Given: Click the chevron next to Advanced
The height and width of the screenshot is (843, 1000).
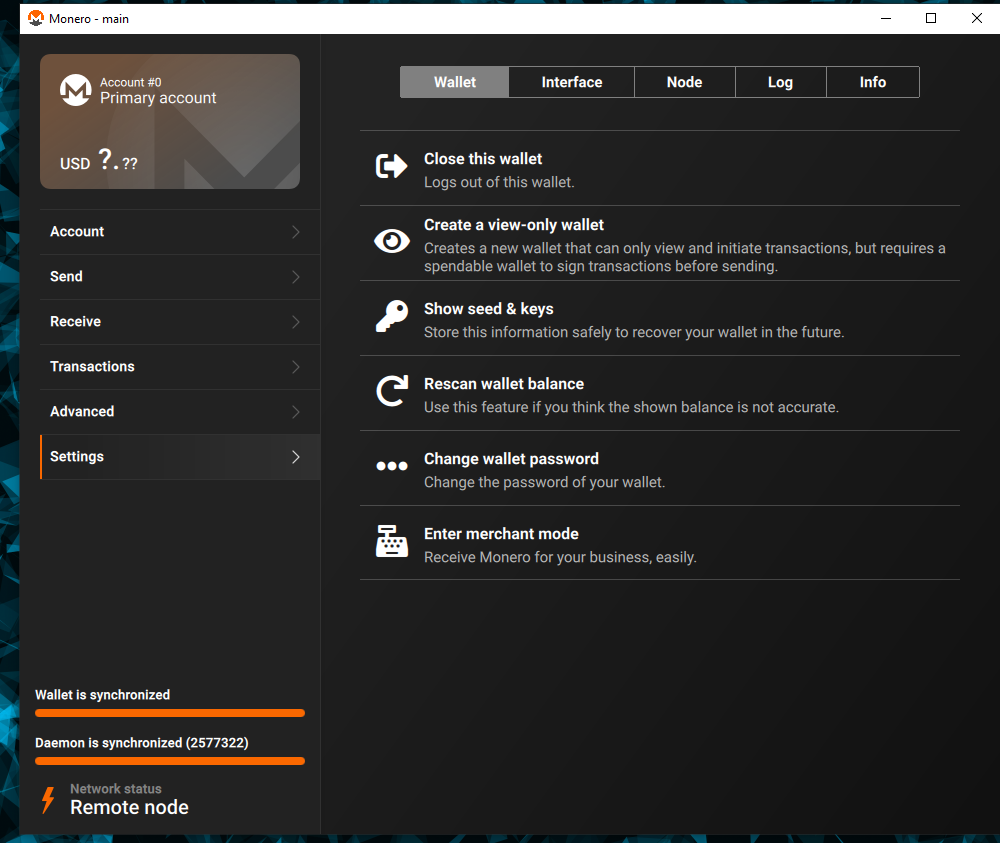Looking at the screenshot, I should click(x=295, y=412).
